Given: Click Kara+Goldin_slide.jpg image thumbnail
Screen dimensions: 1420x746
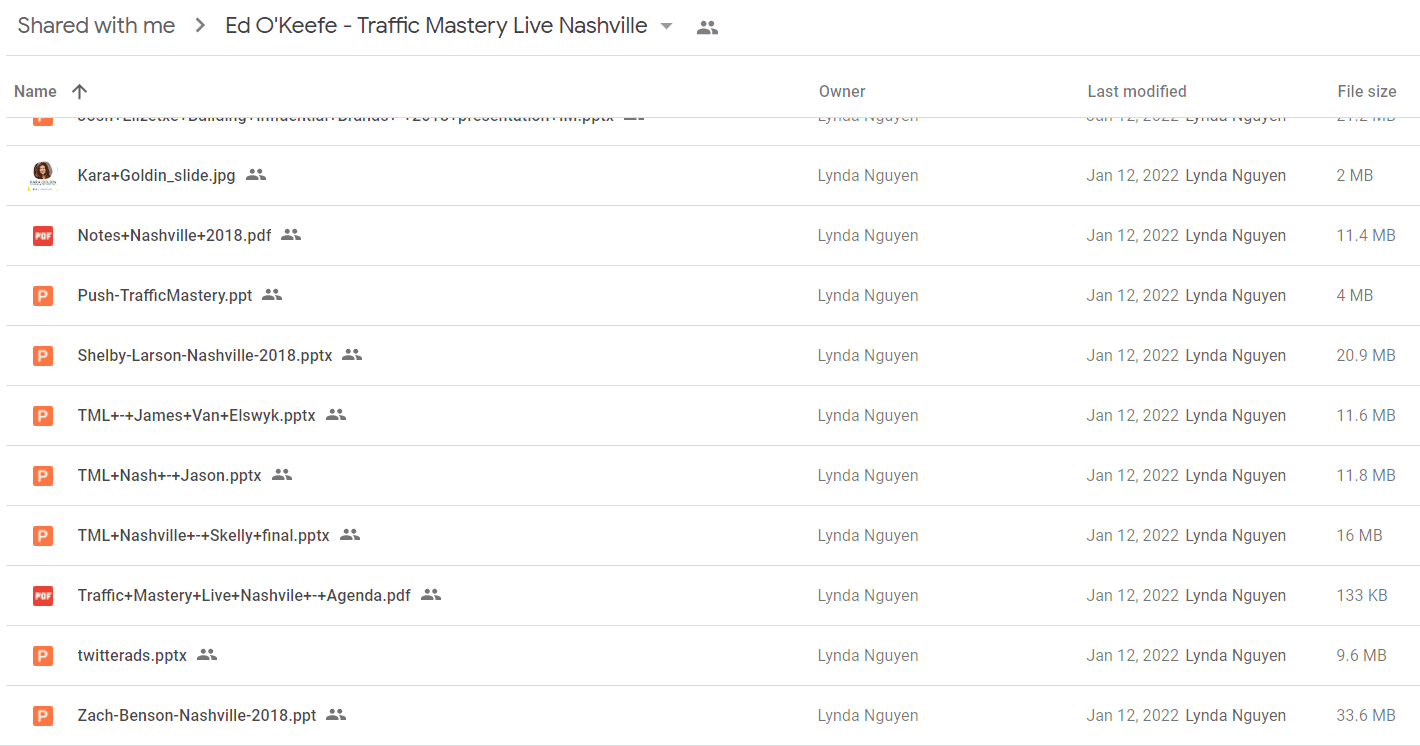Looking at the screenshot, I should [43, 175].
